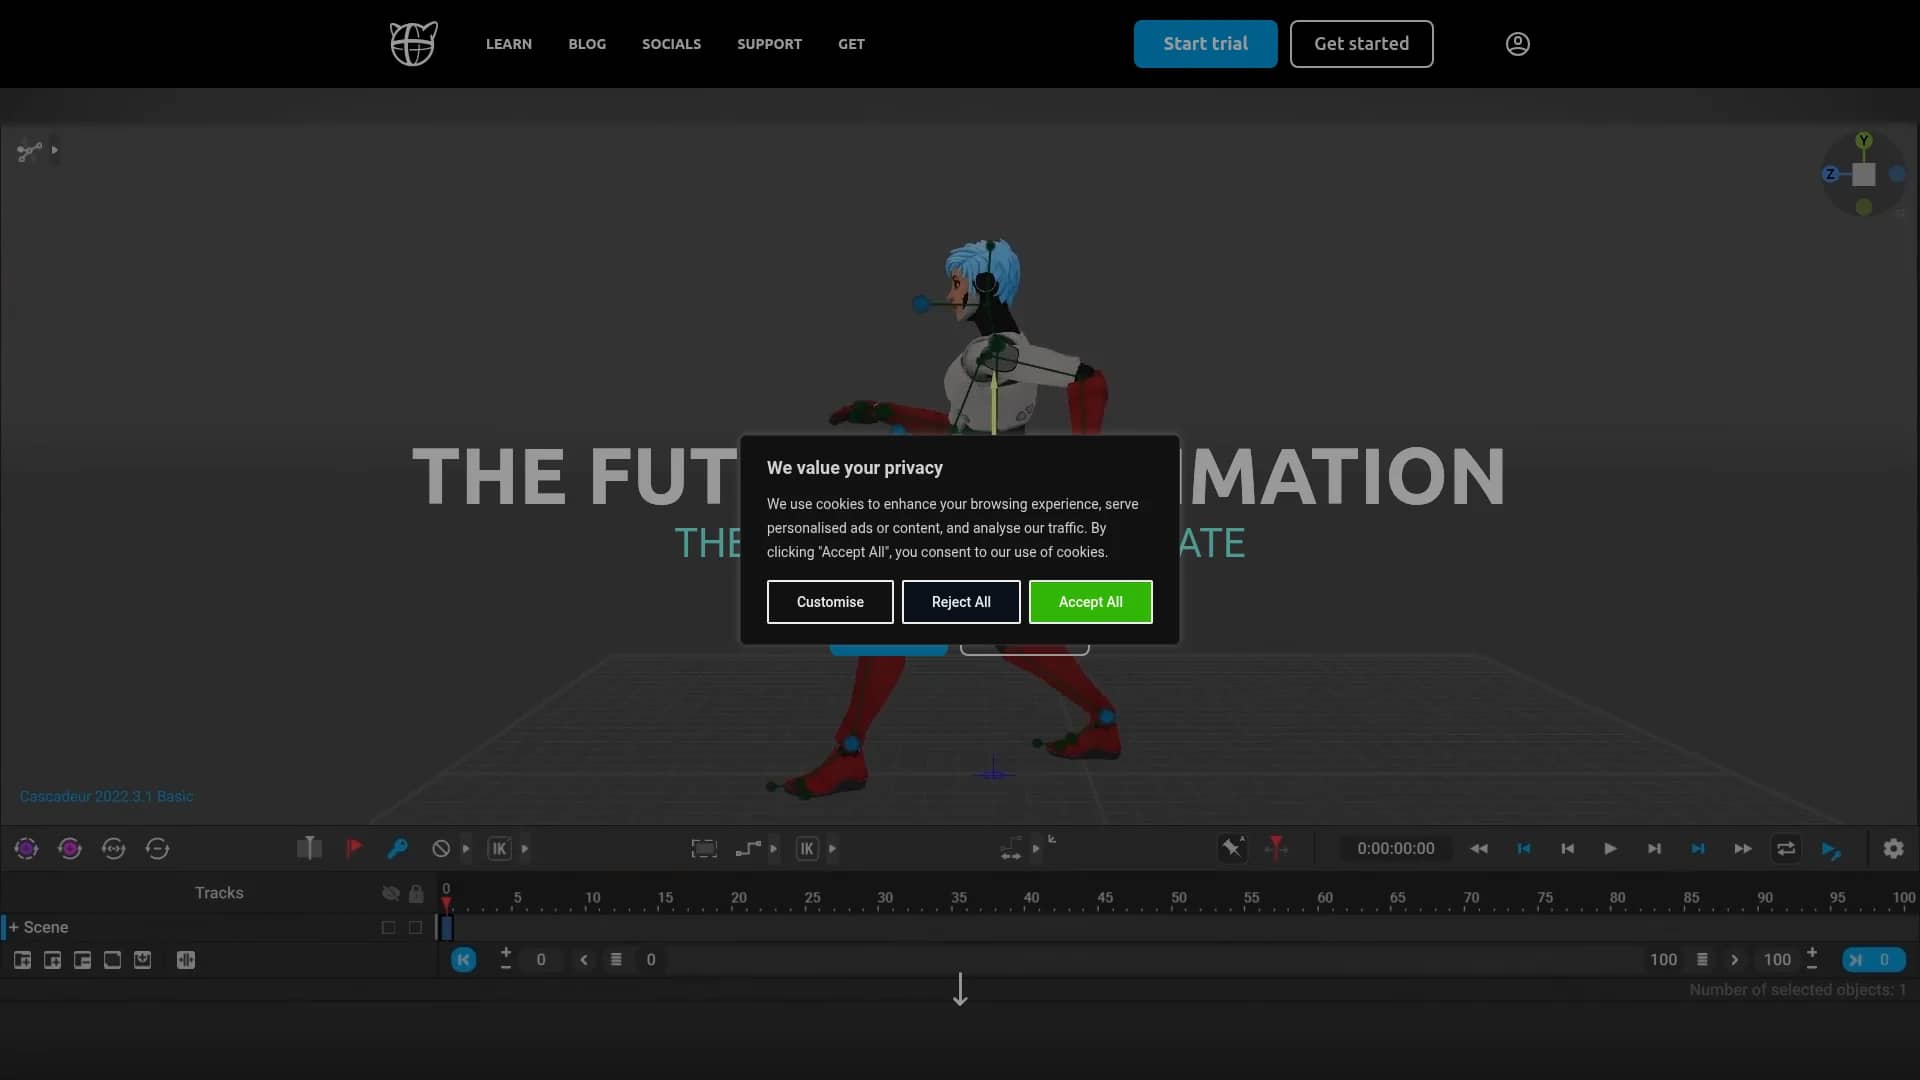The height and width of the screenshot is (1080, 1920).
Task: Check the Scene row visibility checkbox
Action: 388,928
